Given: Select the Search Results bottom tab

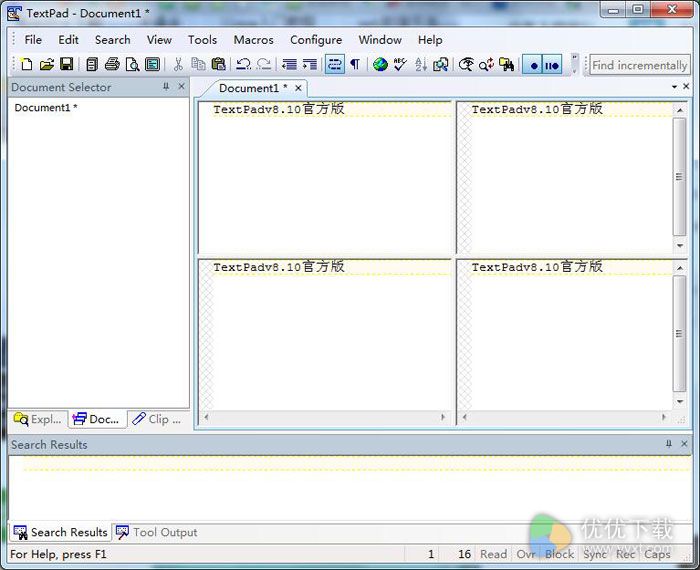Looking at the screenshot, I should point(61,532).
